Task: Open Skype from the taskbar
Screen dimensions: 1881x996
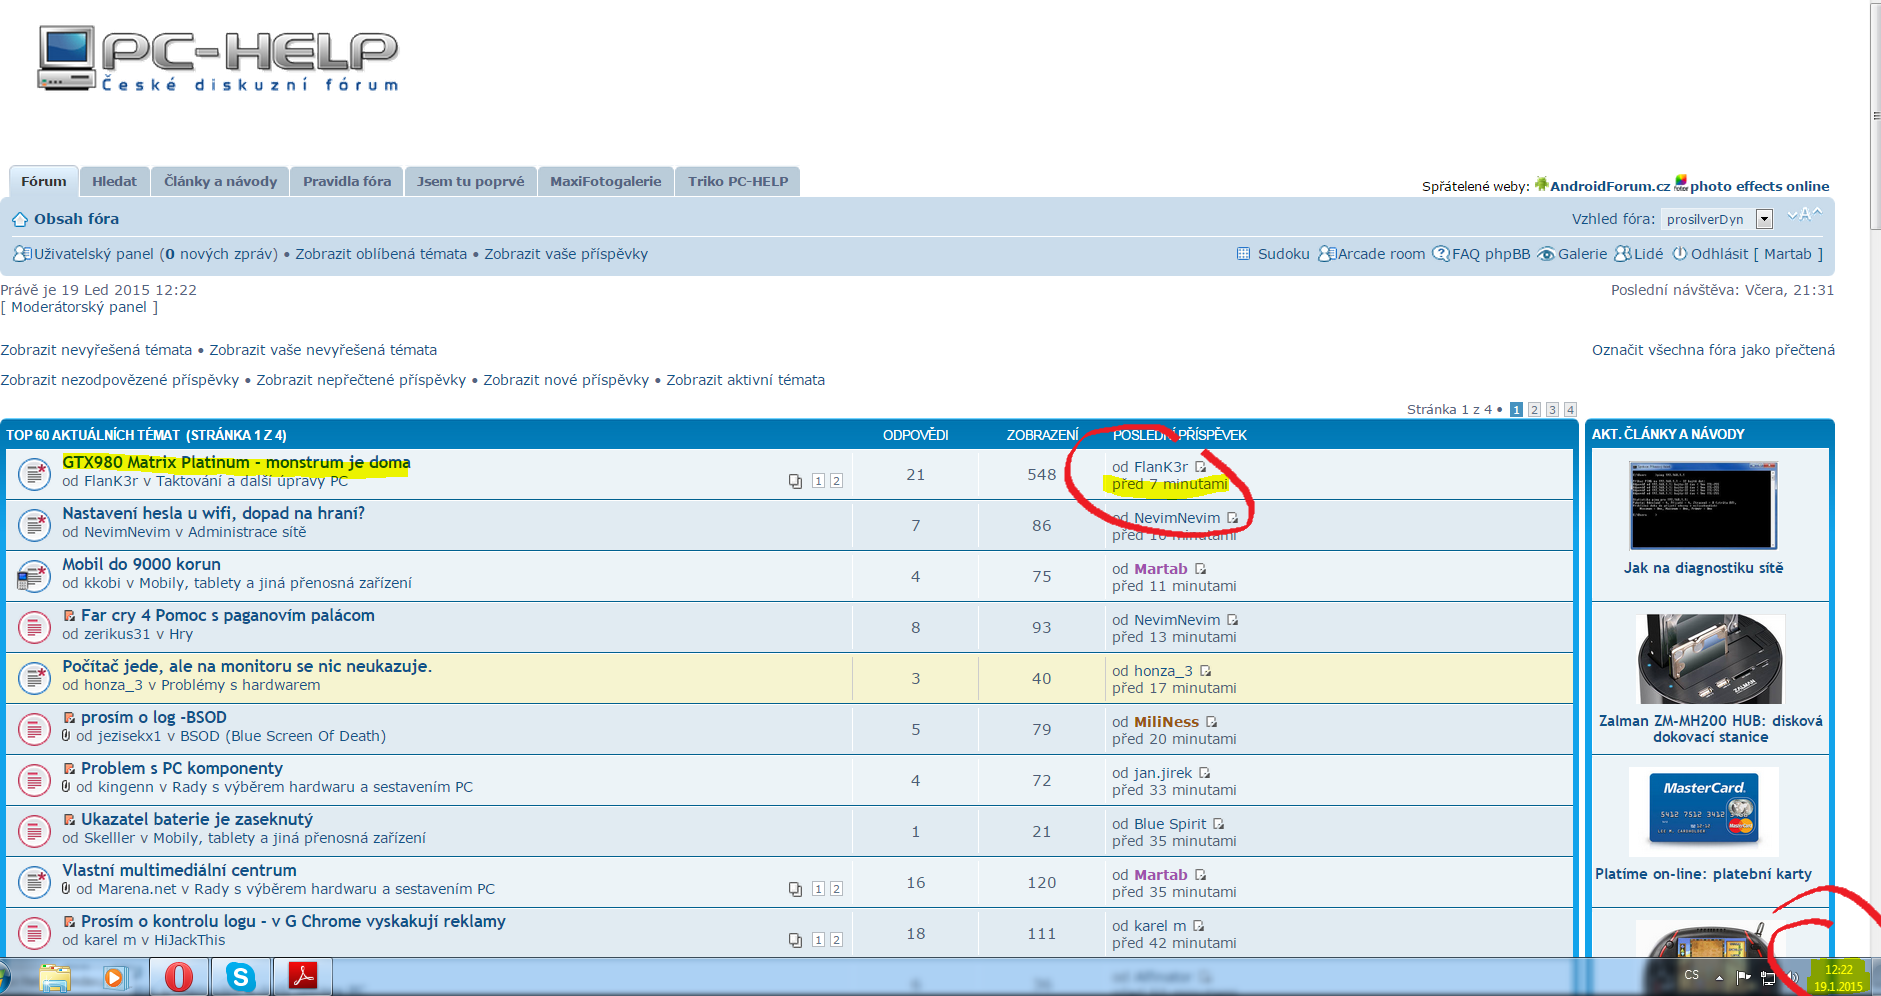Action: (x=240, y=977)
